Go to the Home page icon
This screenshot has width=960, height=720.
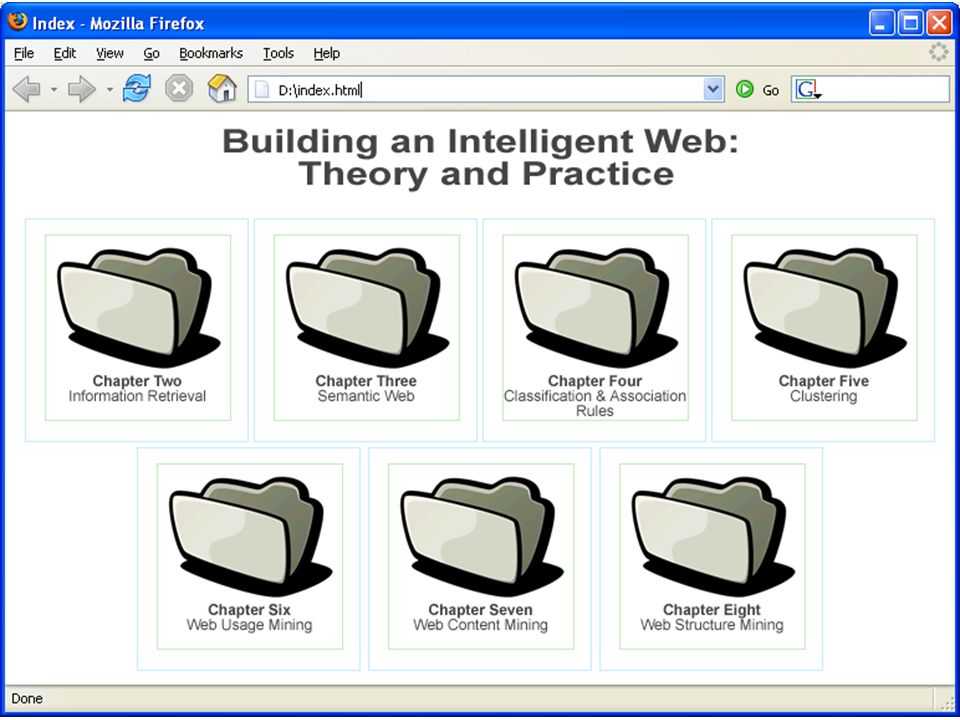222,89
